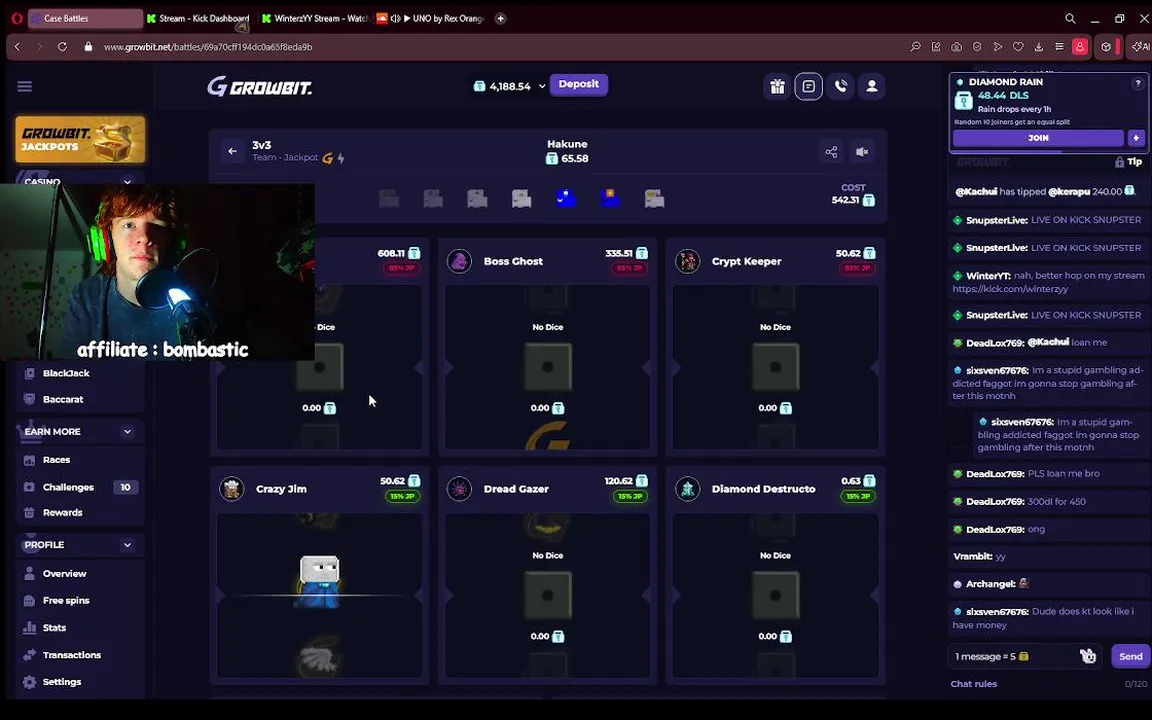Open the hamburger sidebar menu
Screen dimensions: 1152x720
(24, 87)
